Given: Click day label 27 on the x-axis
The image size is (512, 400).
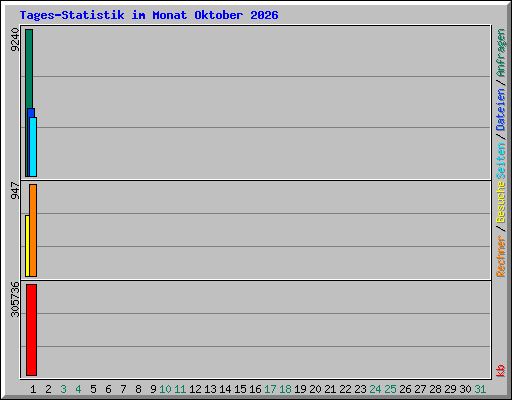Looking at the screenshot, I should point(420,389).
